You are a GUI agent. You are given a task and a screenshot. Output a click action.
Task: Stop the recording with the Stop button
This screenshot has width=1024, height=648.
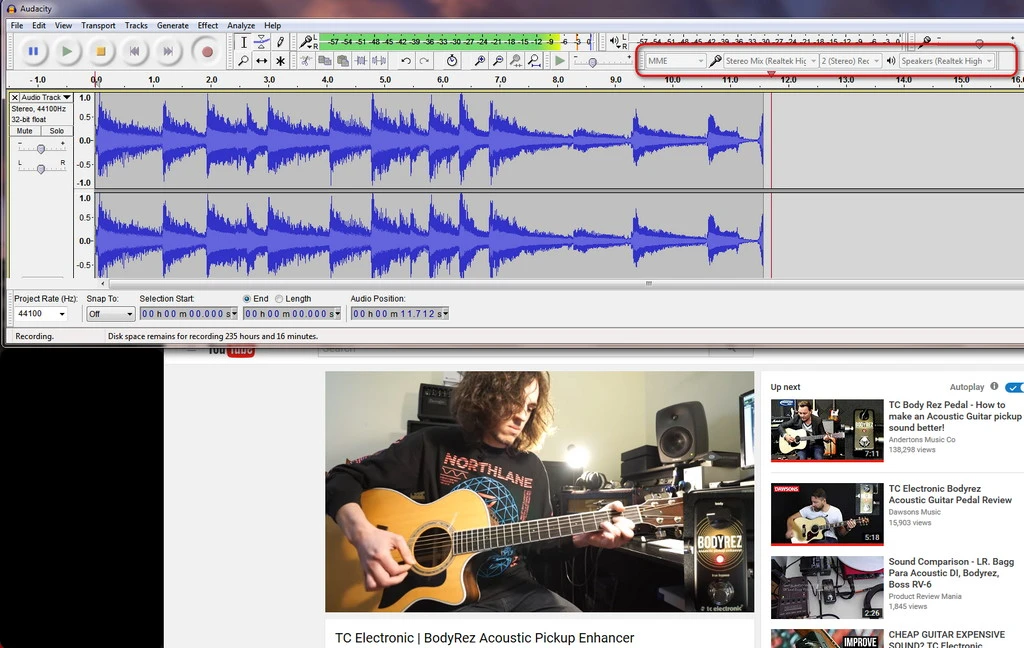point(101,51)
